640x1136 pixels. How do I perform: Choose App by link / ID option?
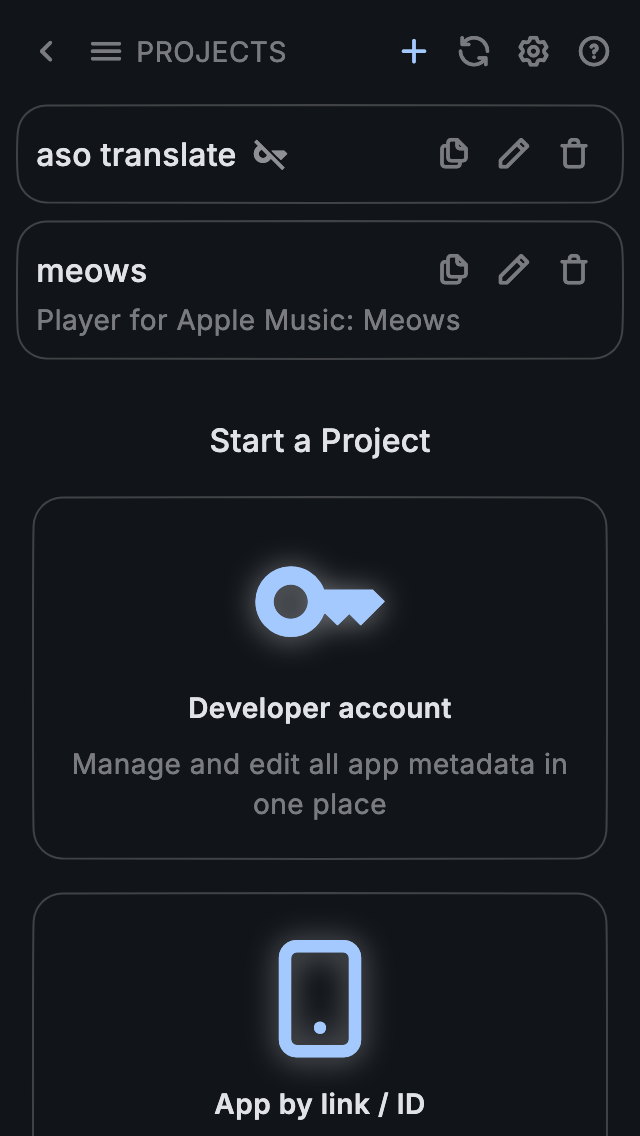click(320, 1104)
